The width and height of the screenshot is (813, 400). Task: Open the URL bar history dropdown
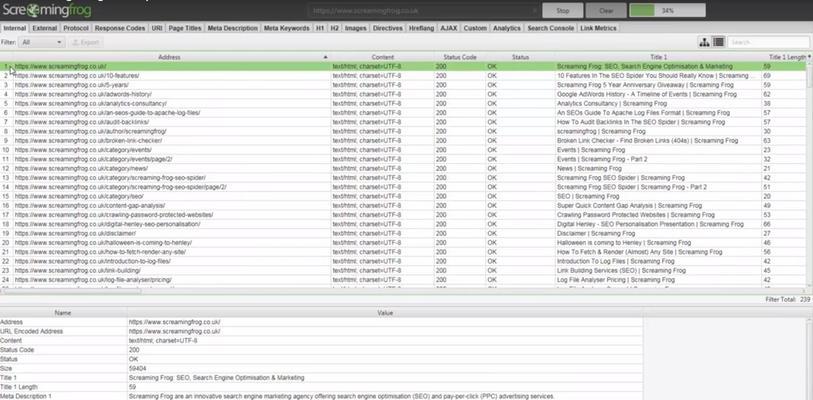coord(534,10)
